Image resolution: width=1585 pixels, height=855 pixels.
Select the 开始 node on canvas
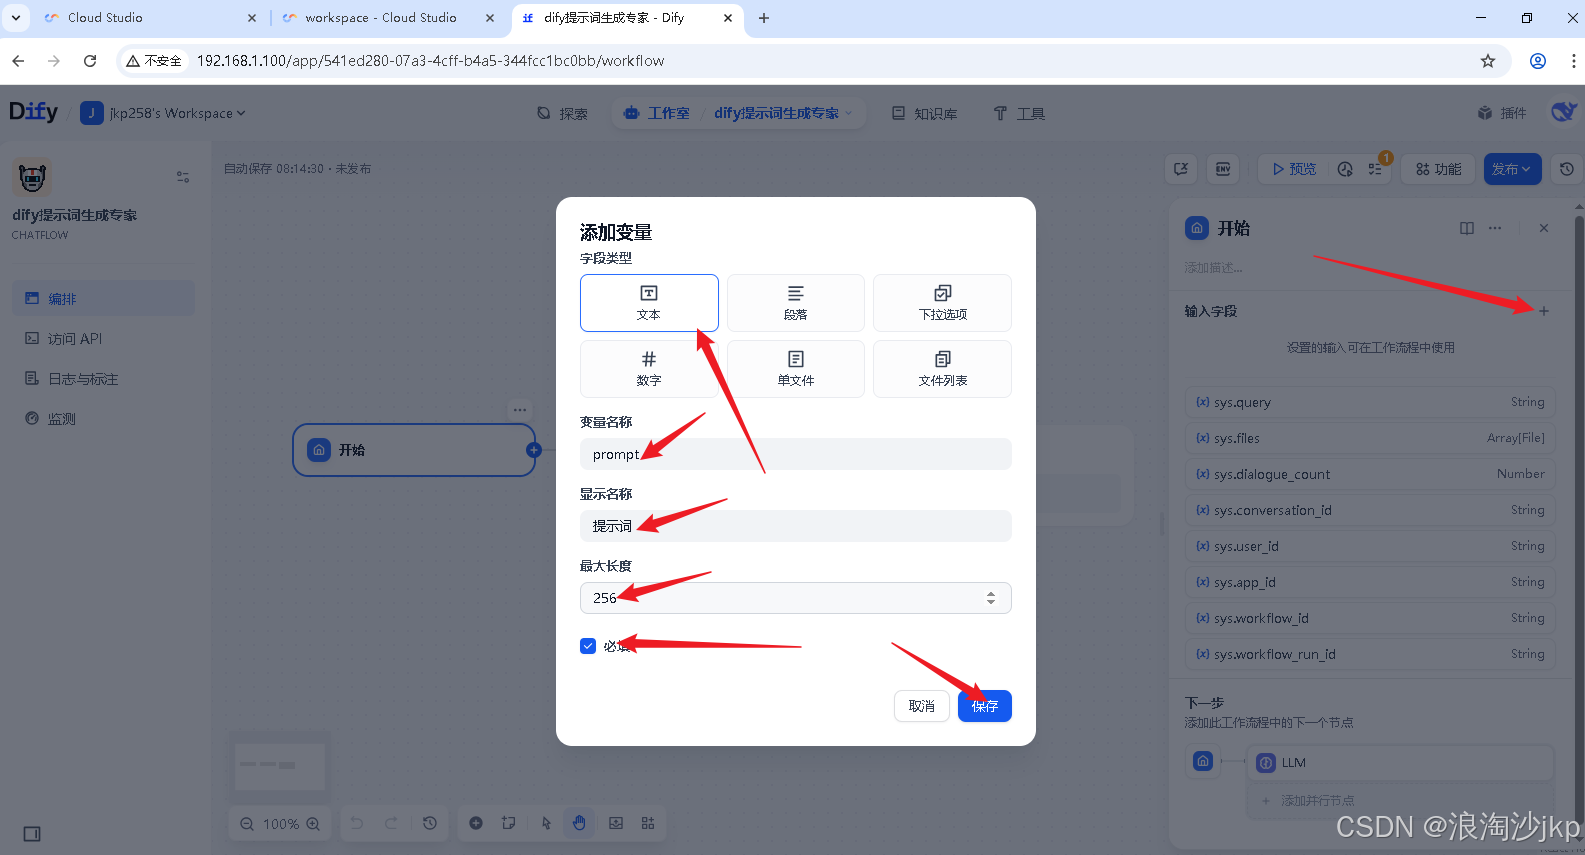[x=414, y=450]
